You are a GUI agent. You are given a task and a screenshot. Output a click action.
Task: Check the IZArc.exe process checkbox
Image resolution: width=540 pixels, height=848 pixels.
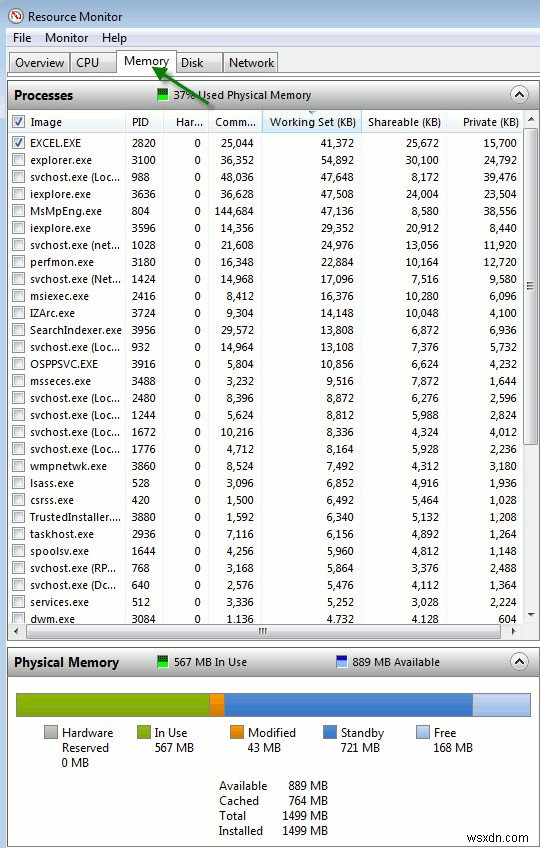click(x=18, y=313)
